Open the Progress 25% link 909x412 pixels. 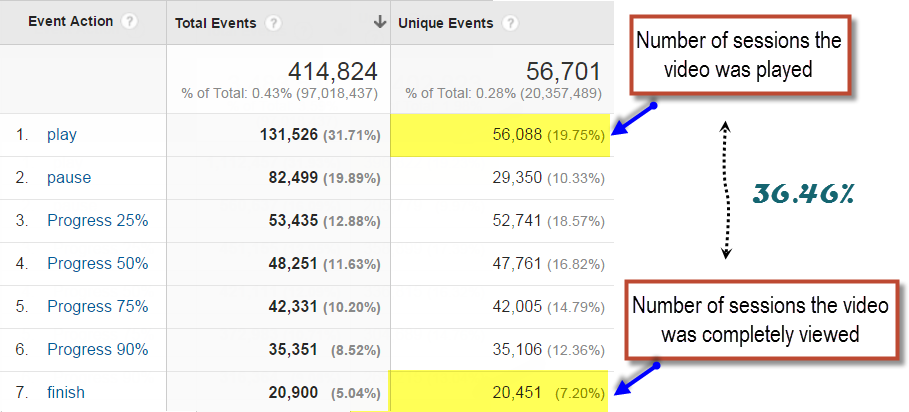click(98, 221)
